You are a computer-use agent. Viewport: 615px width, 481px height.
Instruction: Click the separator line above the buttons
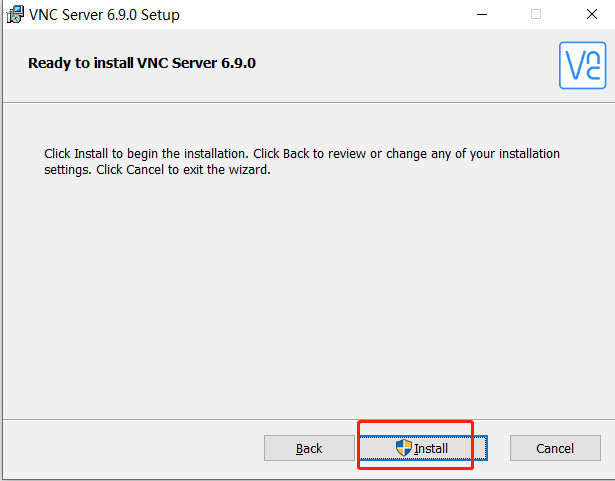click(x=300, y=419)
